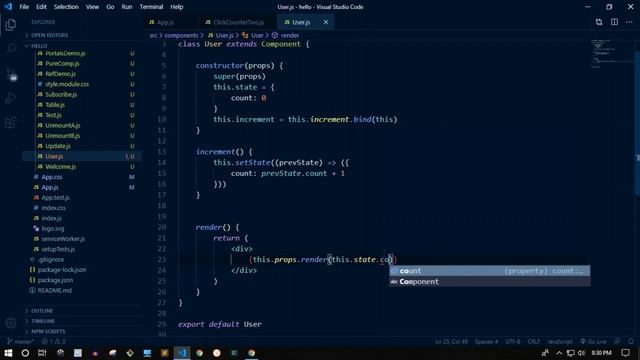Image resolution: width=640 pixels, height=360 pixels.
Task: Open style.module.css file
Action: 67,84
